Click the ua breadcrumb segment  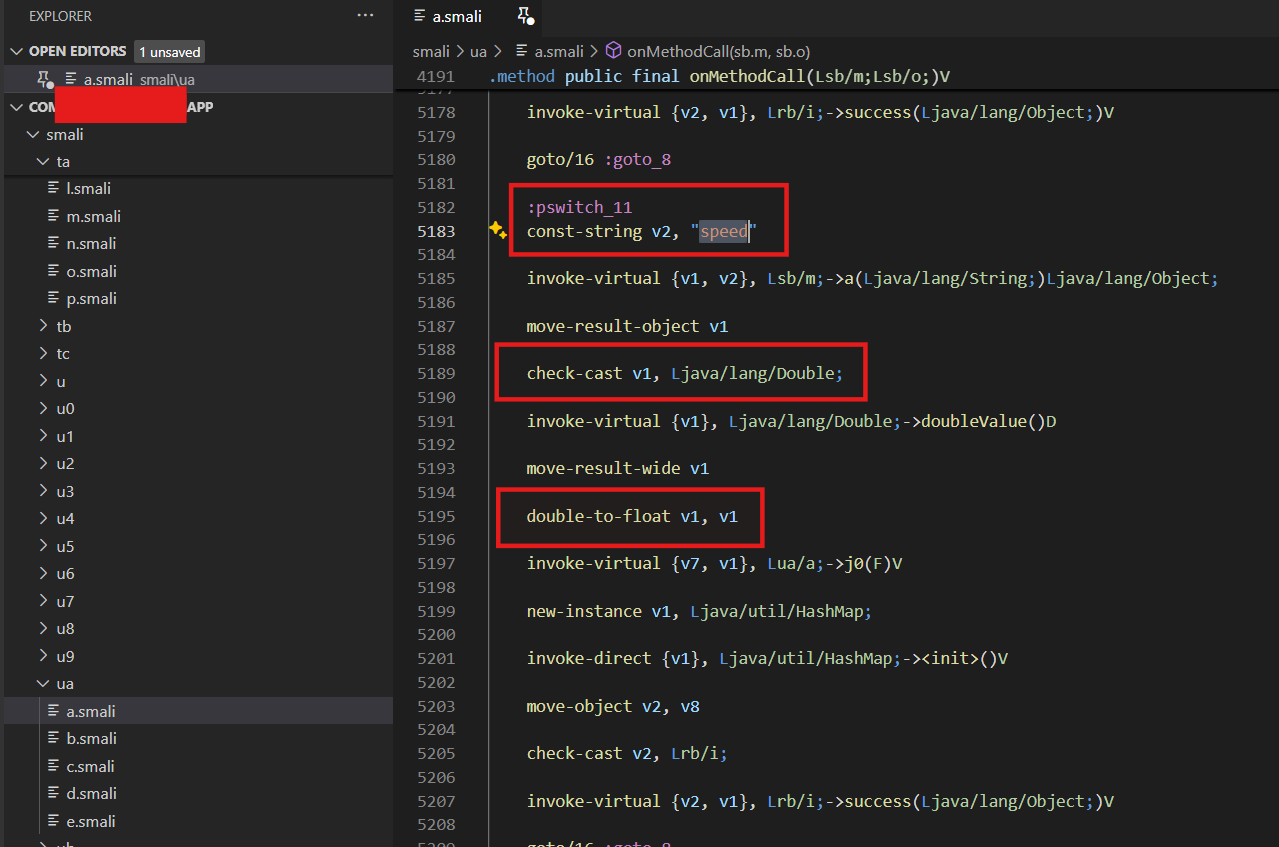pos(477,51)
